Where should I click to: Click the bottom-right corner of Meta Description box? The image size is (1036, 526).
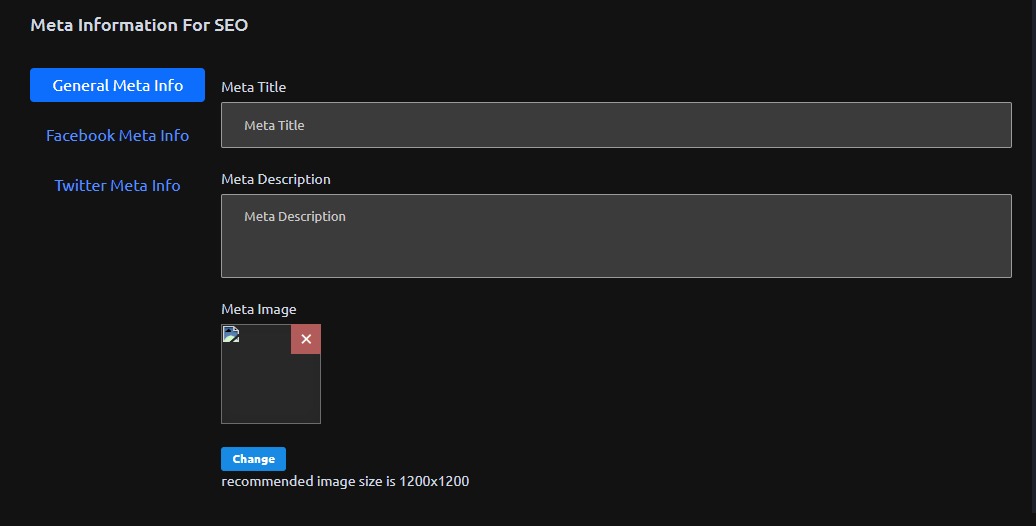[1004, 270]
